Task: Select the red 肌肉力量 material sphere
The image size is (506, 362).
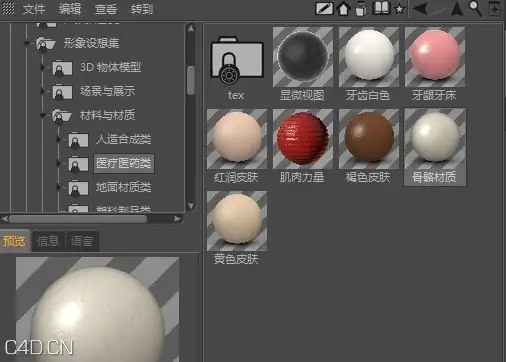Action: (x=303, y=139)
